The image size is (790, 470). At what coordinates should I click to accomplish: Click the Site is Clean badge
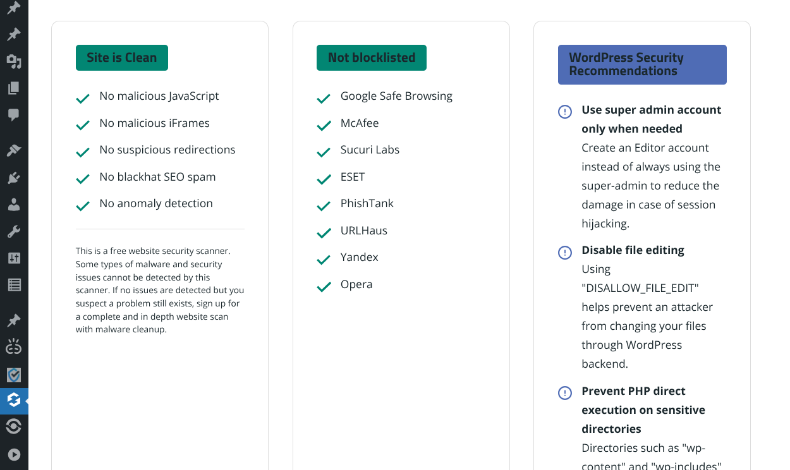[x=122, y=58]
